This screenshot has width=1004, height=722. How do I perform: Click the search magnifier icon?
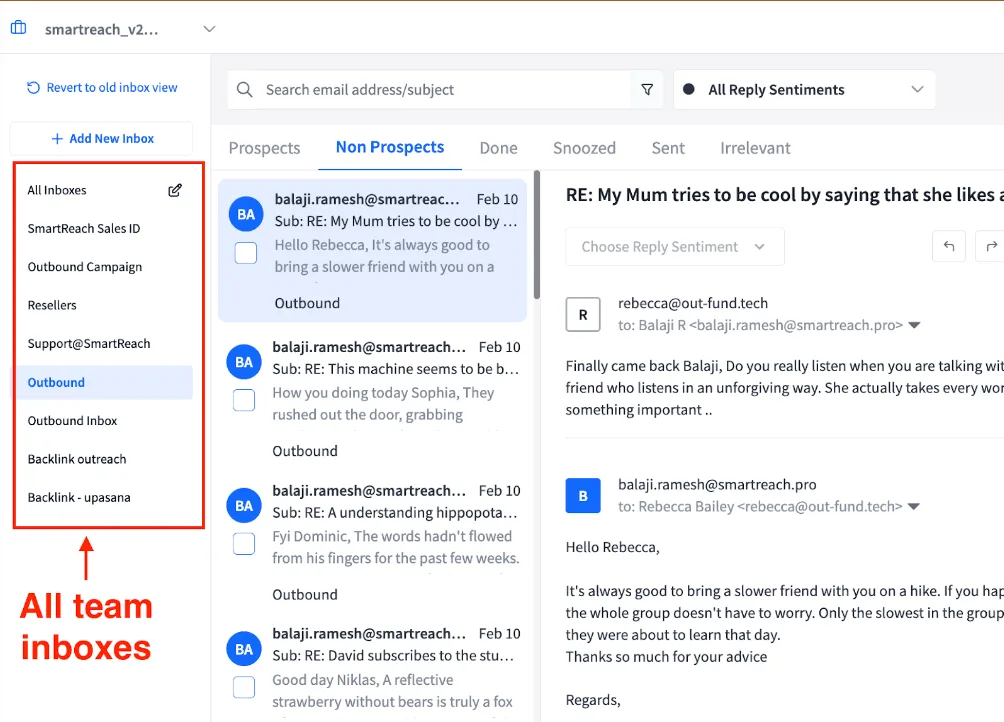pos(244,90)
